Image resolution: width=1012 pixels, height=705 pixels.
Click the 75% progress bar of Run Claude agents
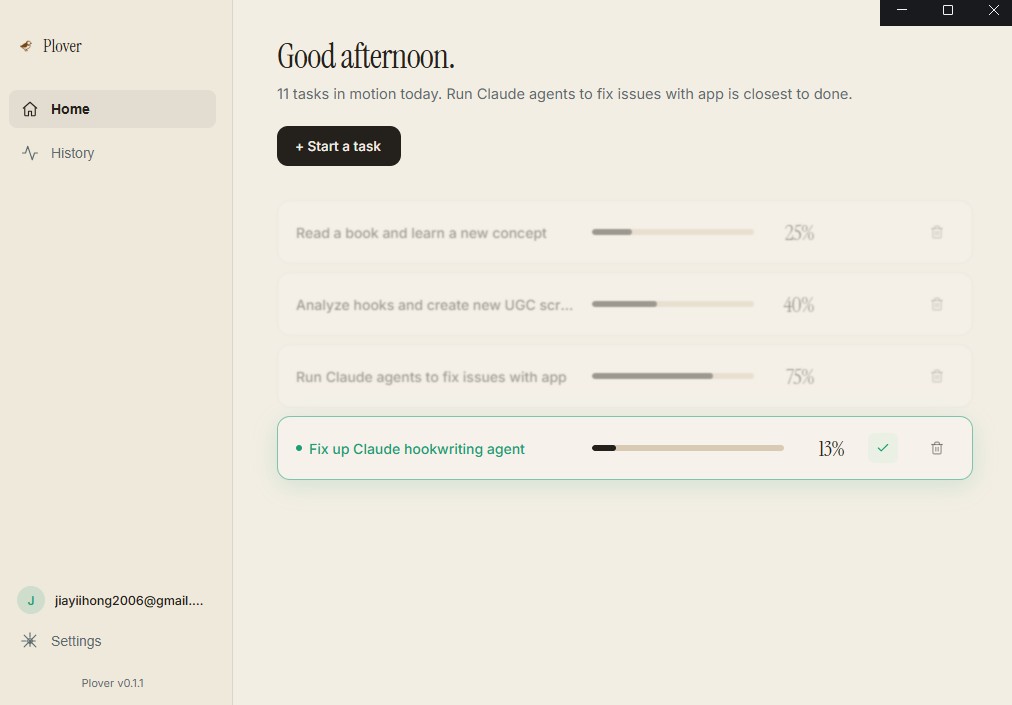click(x=673, y=376)
